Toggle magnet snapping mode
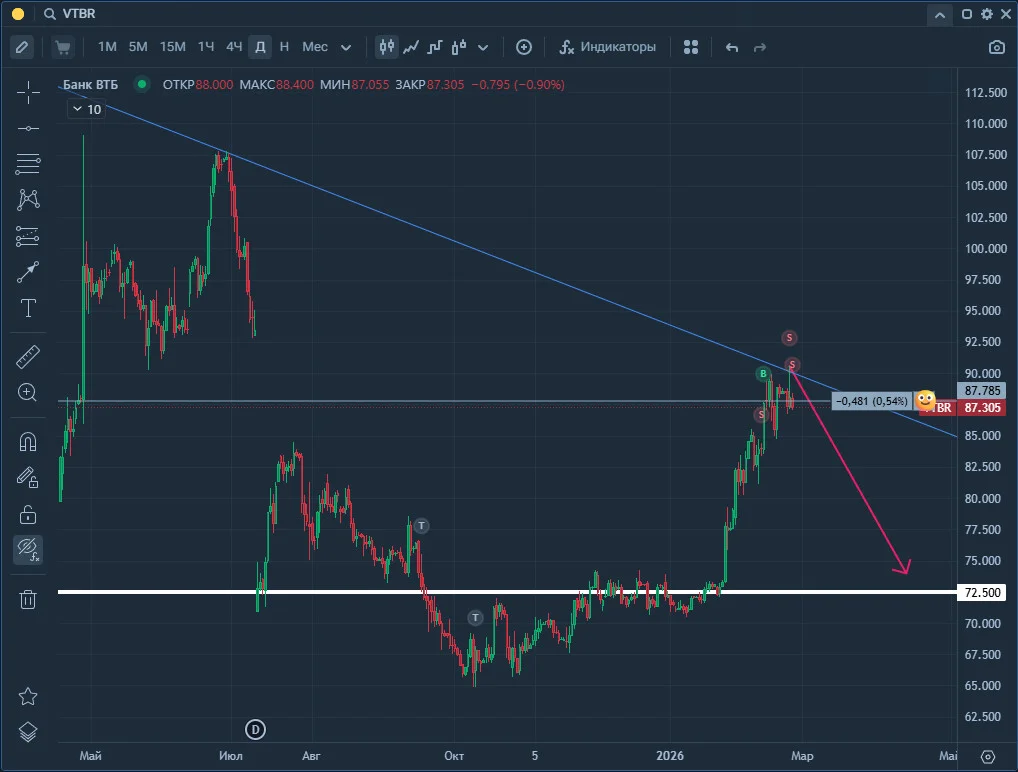This screenshot has width=1018, height=772. 28,442
